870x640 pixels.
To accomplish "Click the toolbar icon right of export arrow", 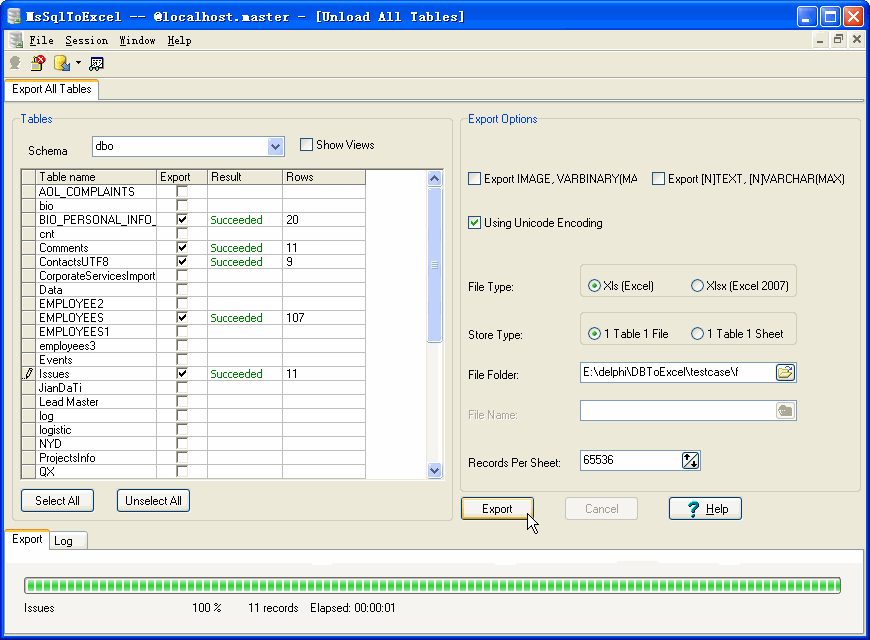I will click(x=96, y=63).
